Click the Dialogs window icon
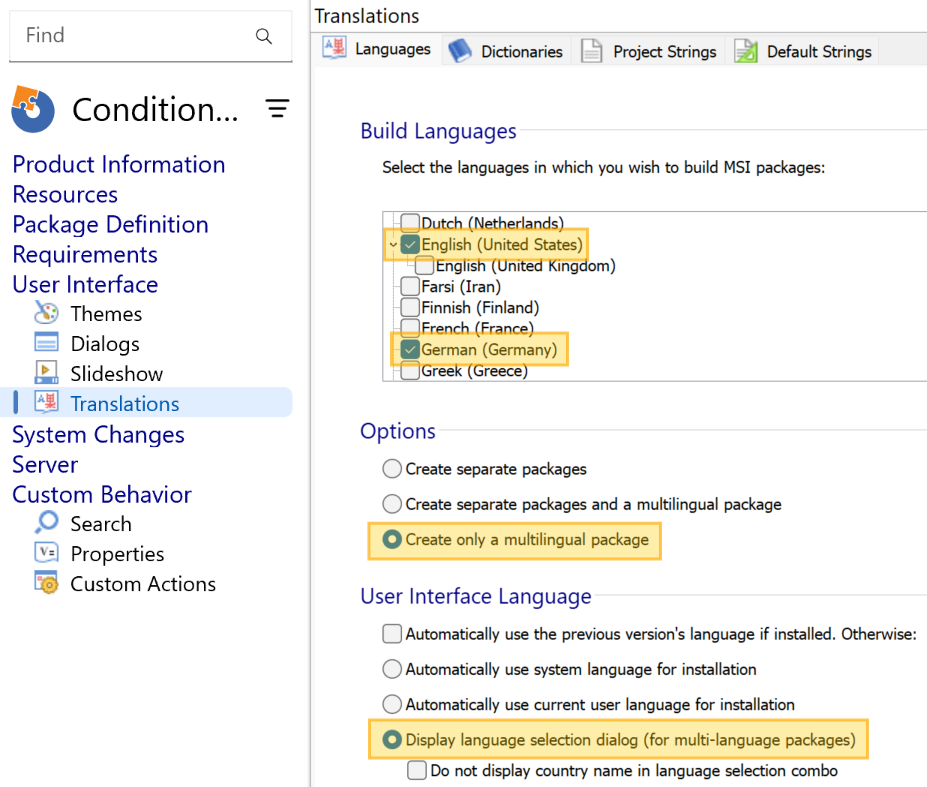927x787 pixels. pyautogui.click(x=46, y=343)
